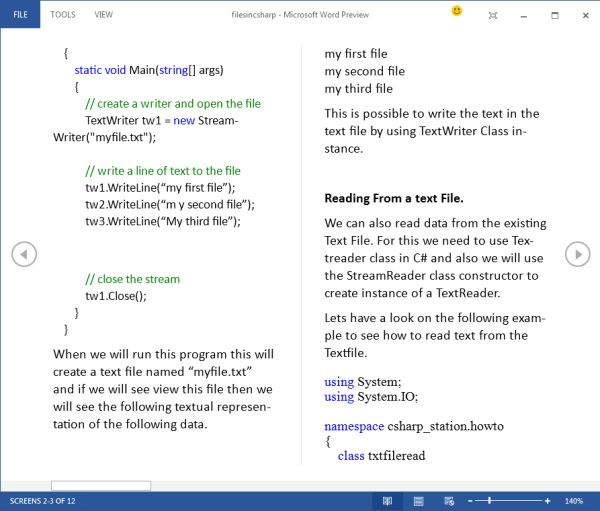Click the text "my first file"
Viewport: 600px width, 511px height.
(356, 54)
